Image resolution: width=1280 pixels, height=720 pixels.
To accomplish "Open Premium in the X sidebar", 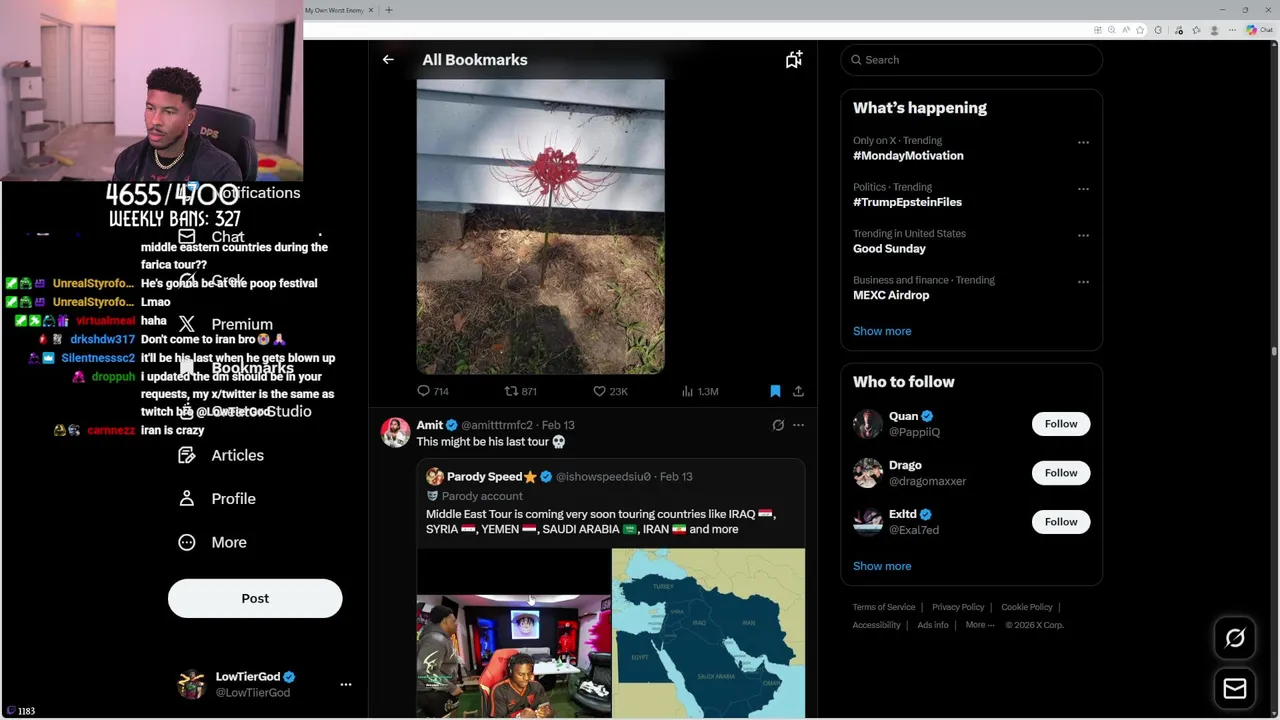I will click(x=225, y=324).
